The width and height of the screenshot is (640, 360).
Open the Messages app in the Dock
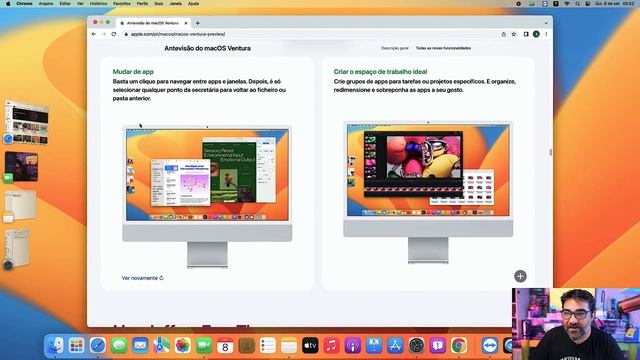119,346
